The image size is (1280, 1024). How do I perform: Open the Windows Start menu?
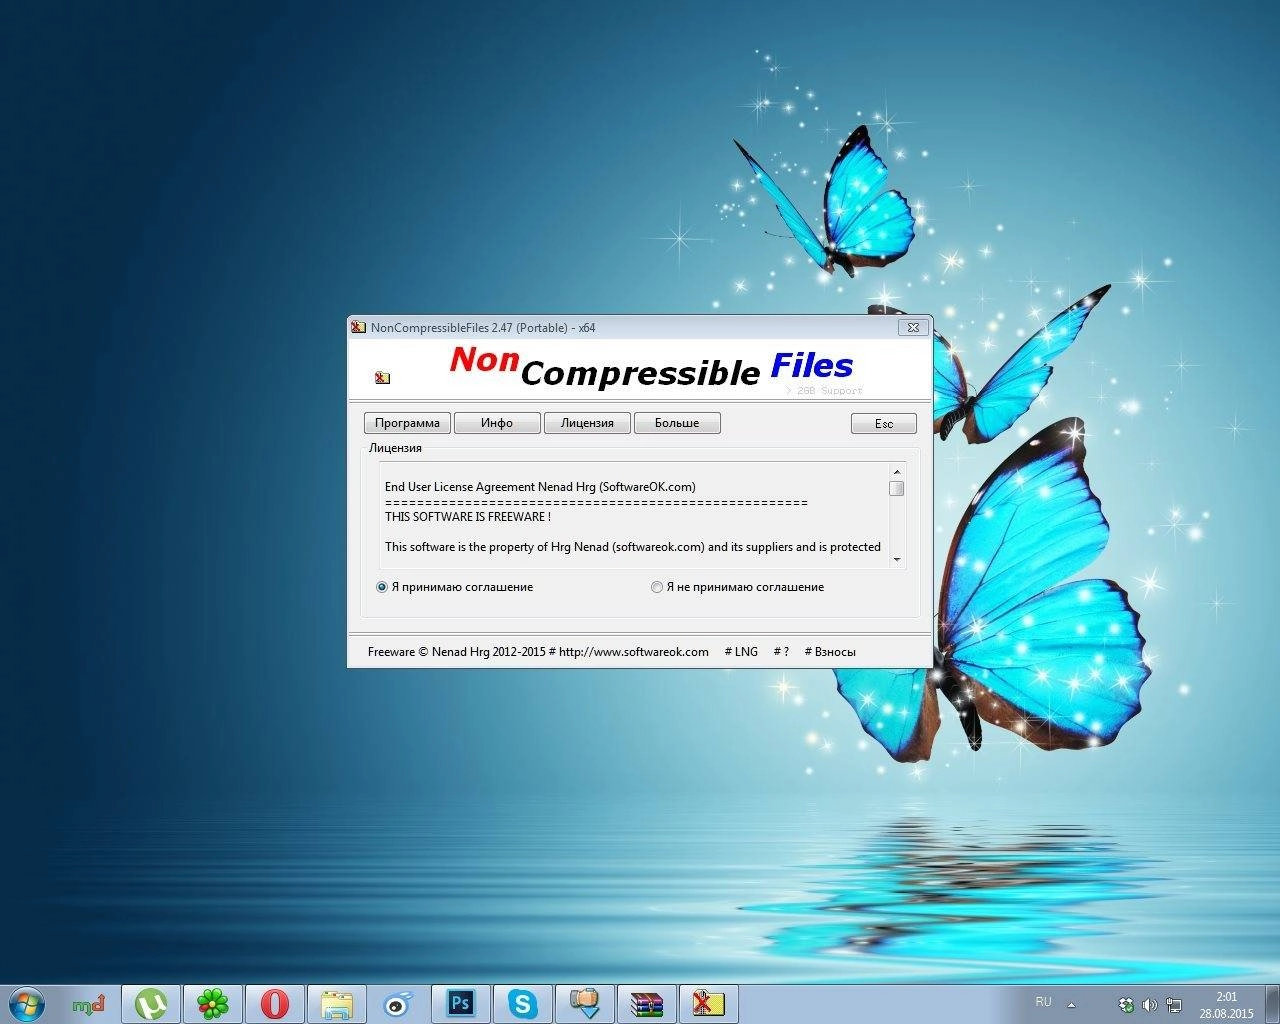coord(25,1003)
